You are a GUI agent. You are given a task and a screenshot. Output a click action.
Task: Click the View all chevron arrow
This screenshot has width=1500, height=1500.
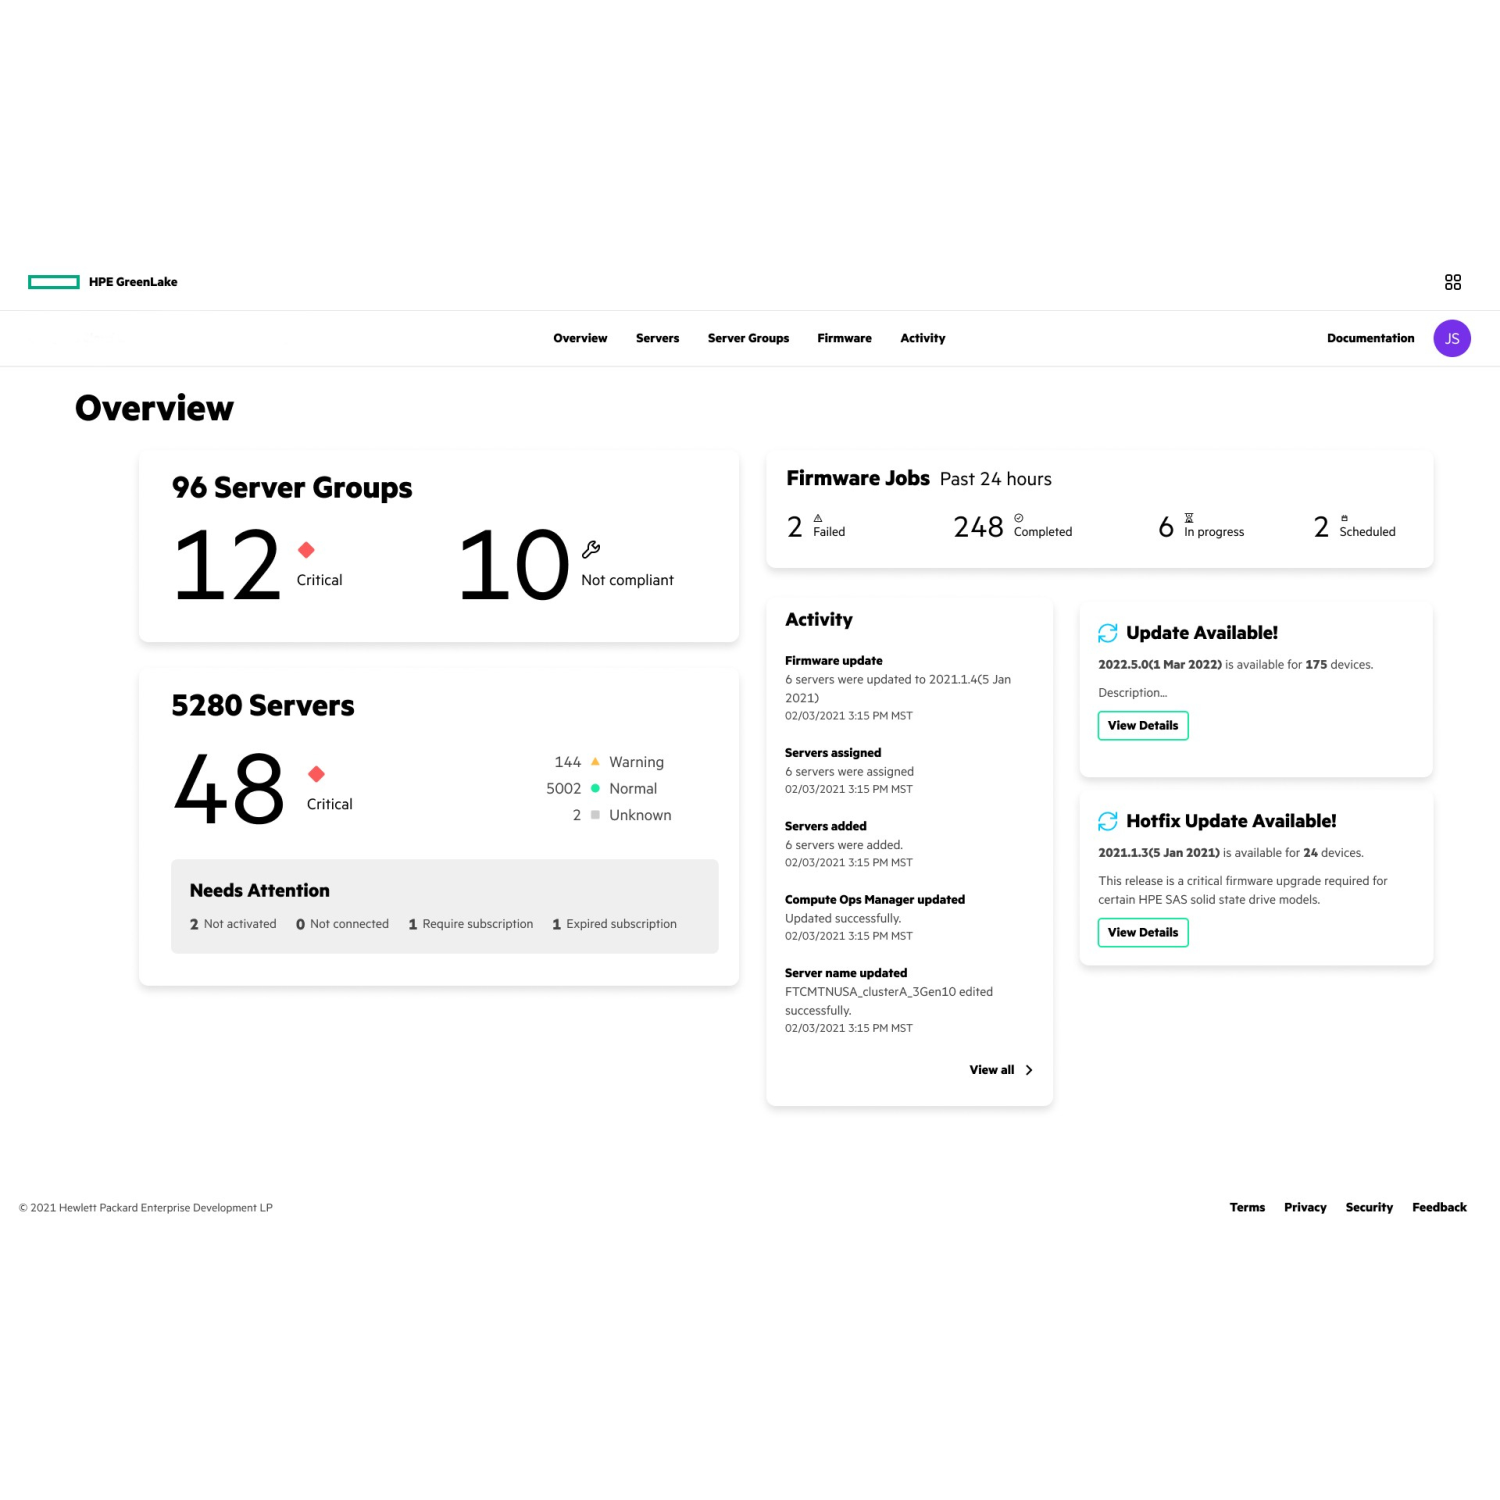tap(1028, 1070)
